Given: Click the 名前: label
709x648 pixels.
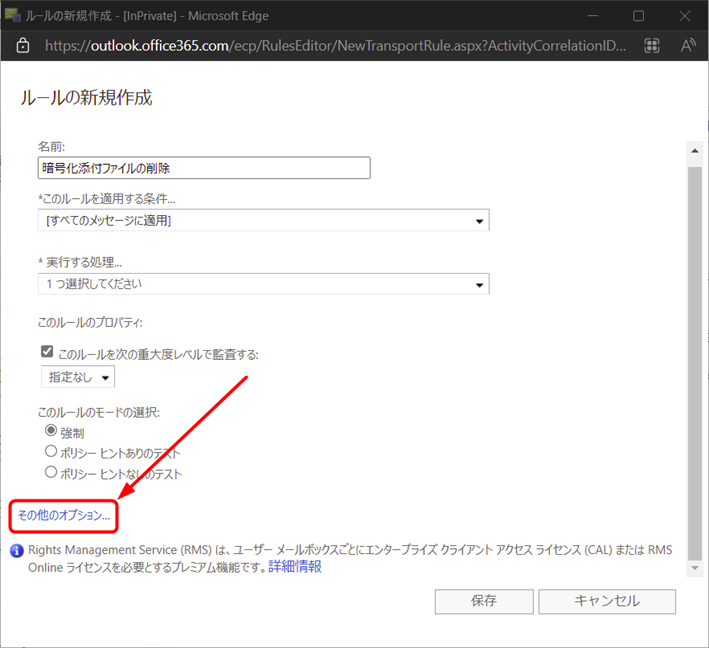Looking at the screenshot, I should coord(51,147).
